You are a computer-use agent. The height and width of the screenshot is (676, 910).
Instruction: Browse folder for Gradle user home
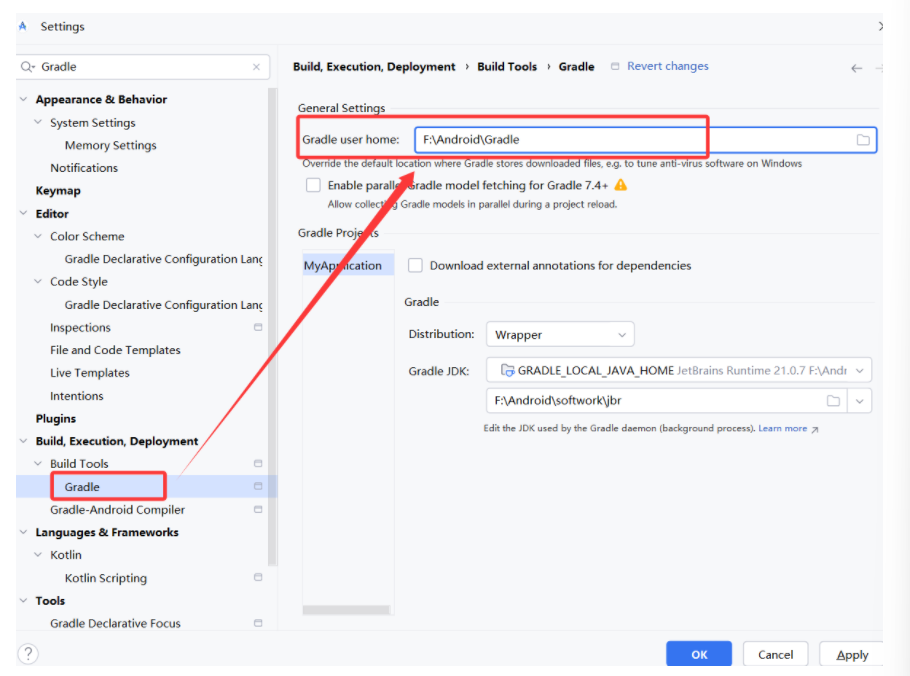pyautogui.click(x=863, y=140)
